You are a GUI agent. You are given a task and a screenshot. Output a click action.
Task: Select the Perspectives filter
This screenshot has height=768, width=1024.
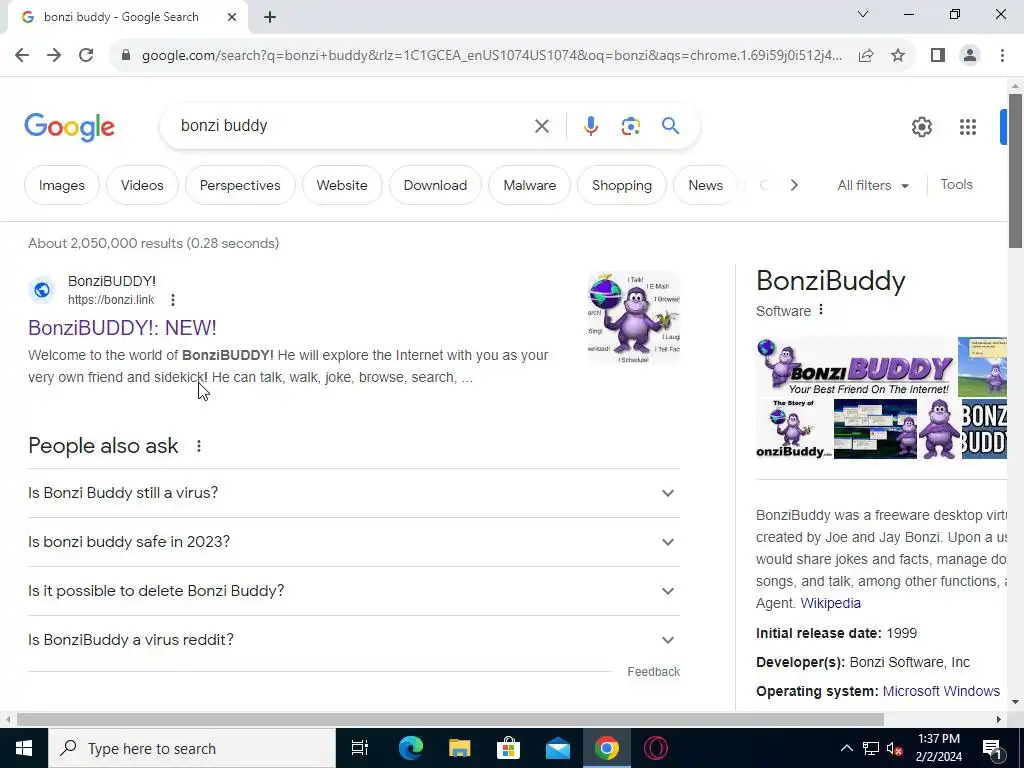[240, 185]
